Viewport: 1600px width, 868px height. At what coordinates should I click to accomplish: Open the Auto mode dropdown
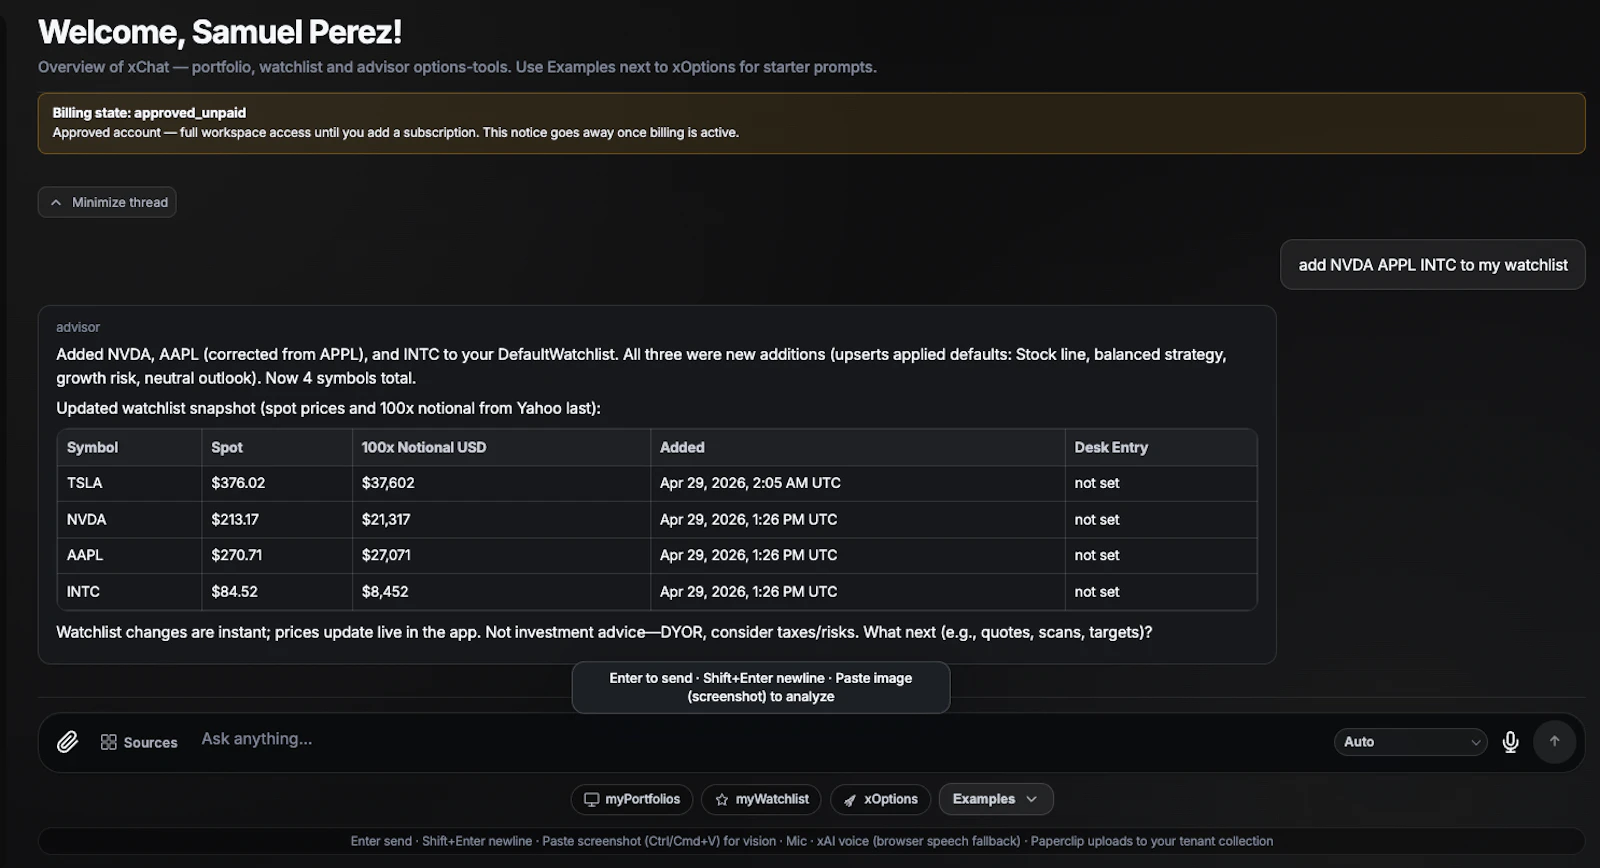(x=1410, y=742)
